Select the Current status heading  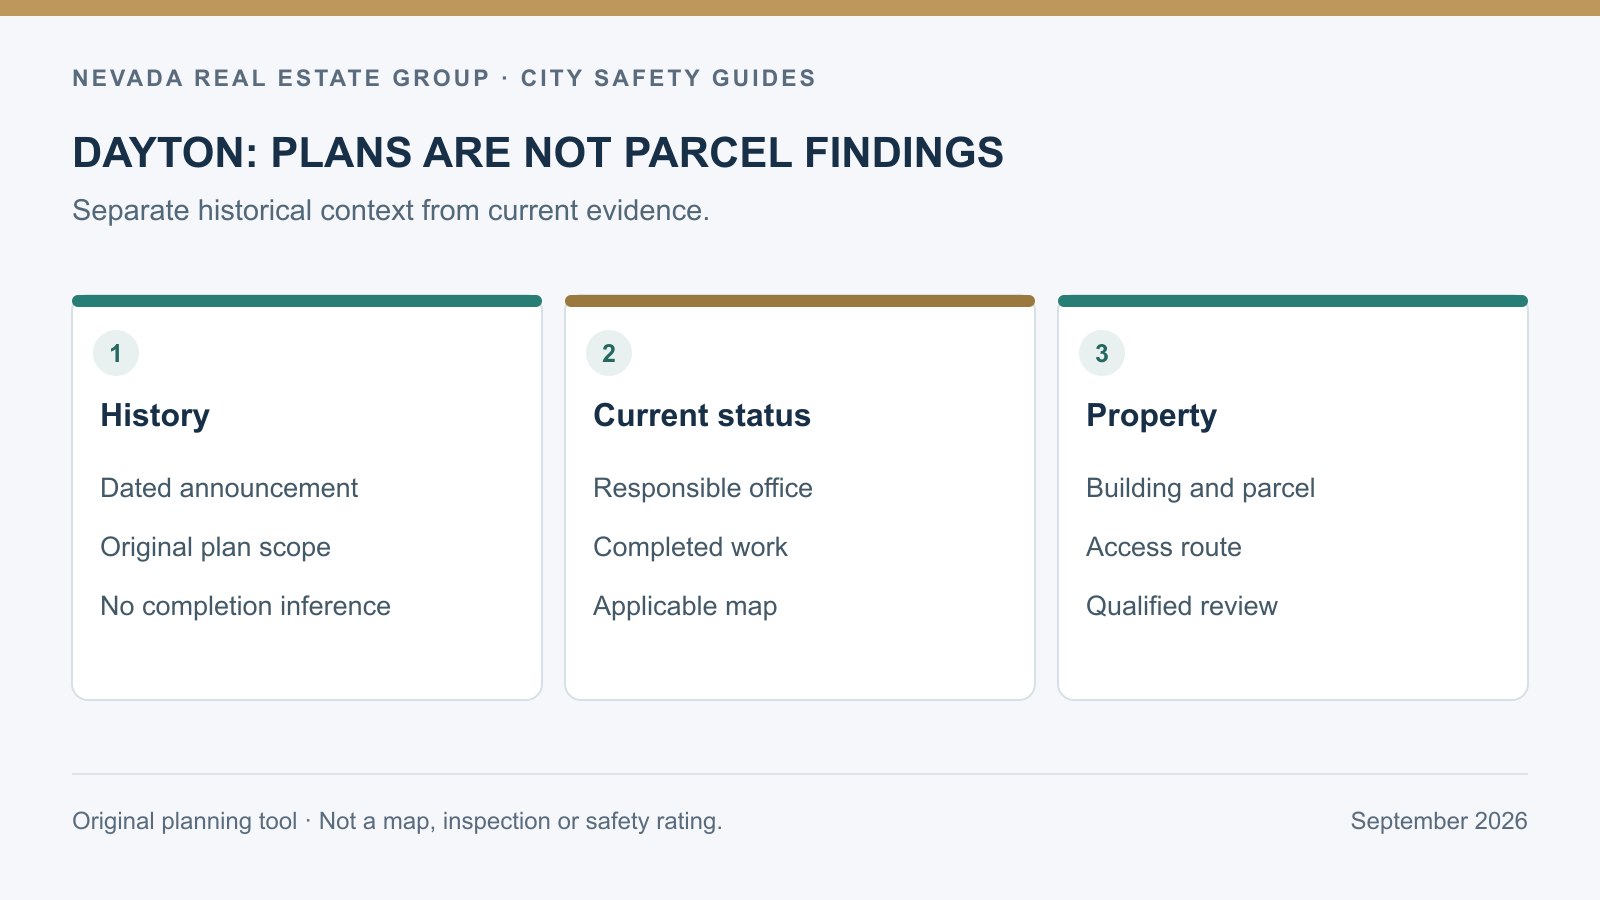pos(702,416)
